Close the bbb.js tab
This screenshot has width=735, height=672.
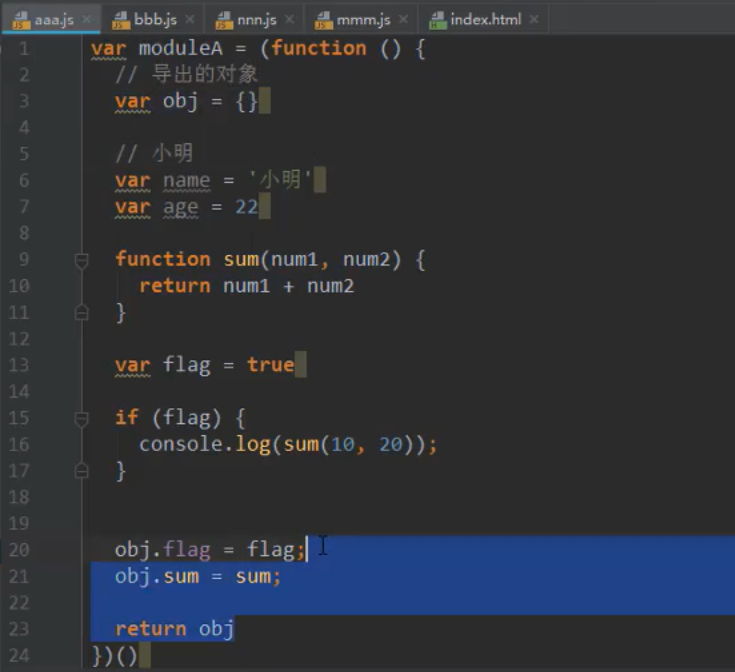click(189, 19)
